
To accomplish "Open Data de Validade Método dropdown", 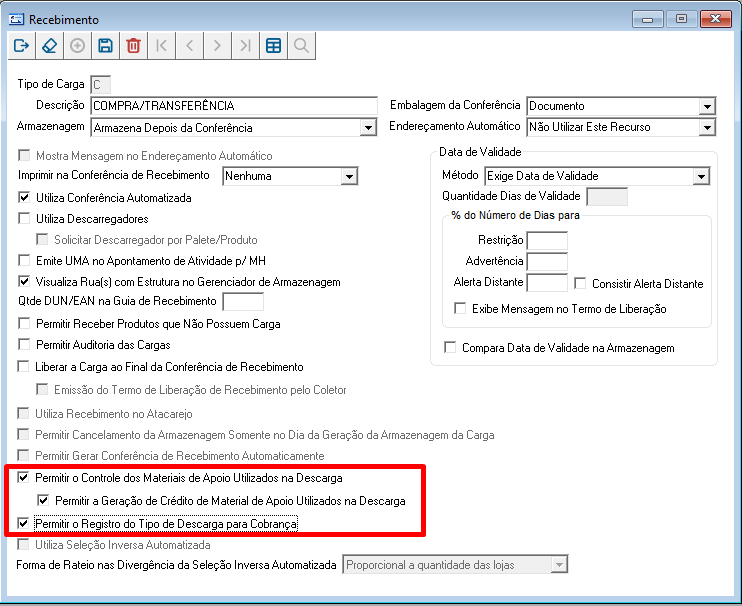I will pyautogui.click(x=701, y=176).
